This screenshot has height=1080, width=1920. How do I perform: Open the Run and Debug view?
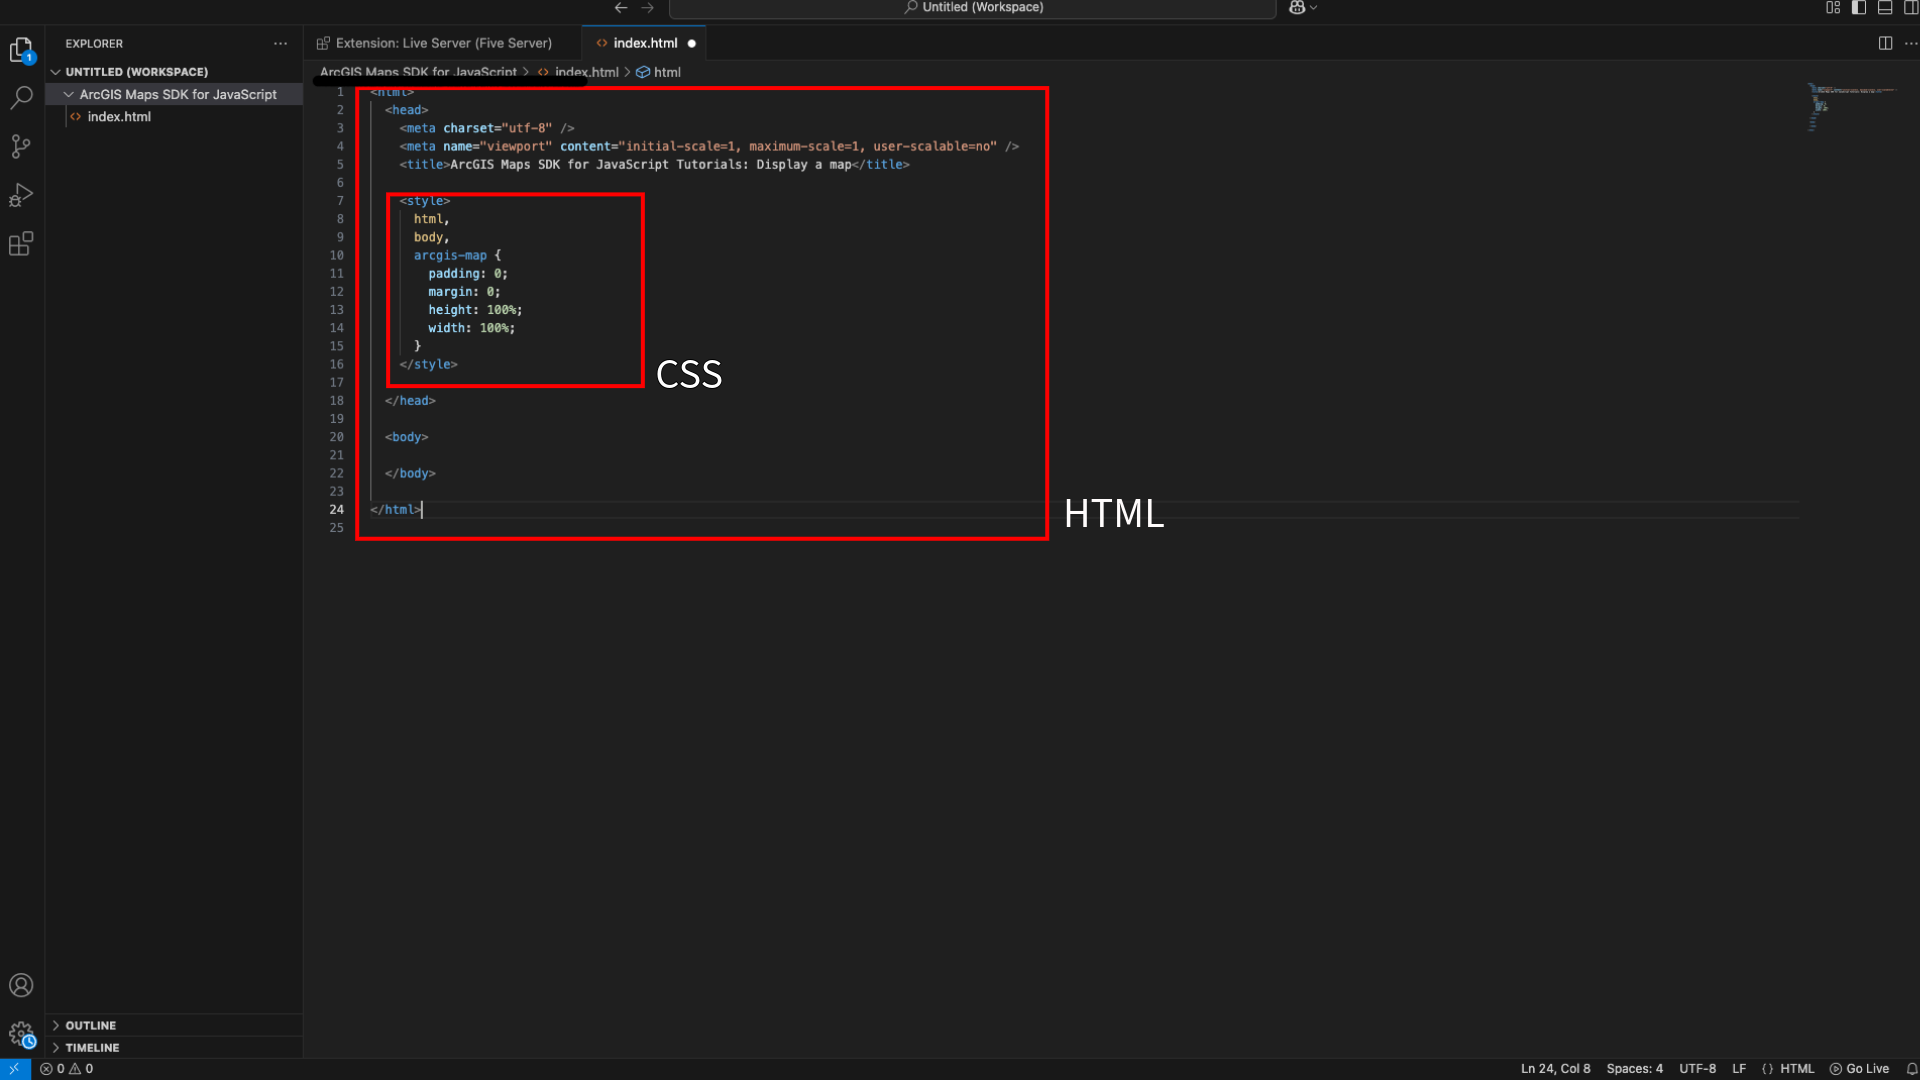tap(21, 195)
